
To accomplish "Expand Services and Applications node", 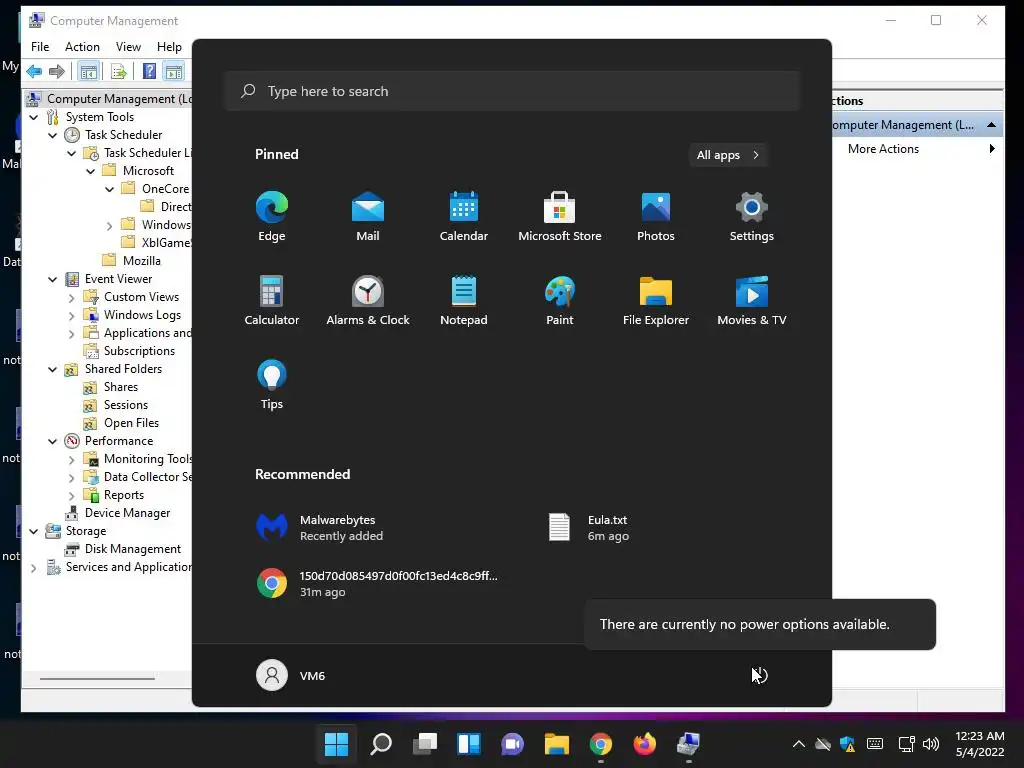I will tap(34, 568).
